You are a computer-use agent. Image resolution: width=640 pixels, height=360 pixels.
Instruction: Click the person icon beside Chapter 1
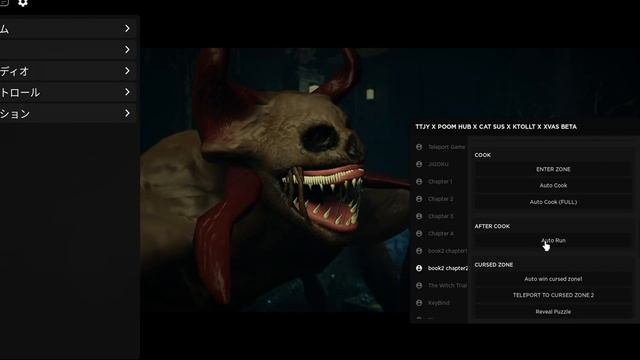(x=419, y=181)
